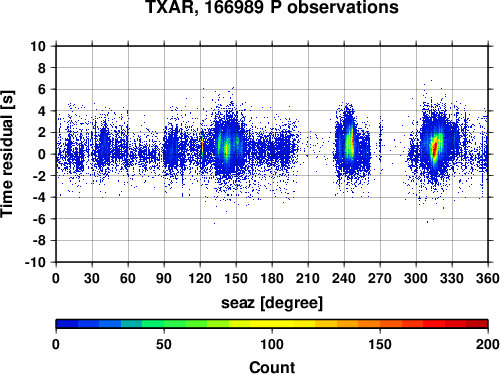This screenshot has width=500, height=374.
Task: Click the x-axis tick label 360
Action: pyautogui.click(x=488, y=279)
